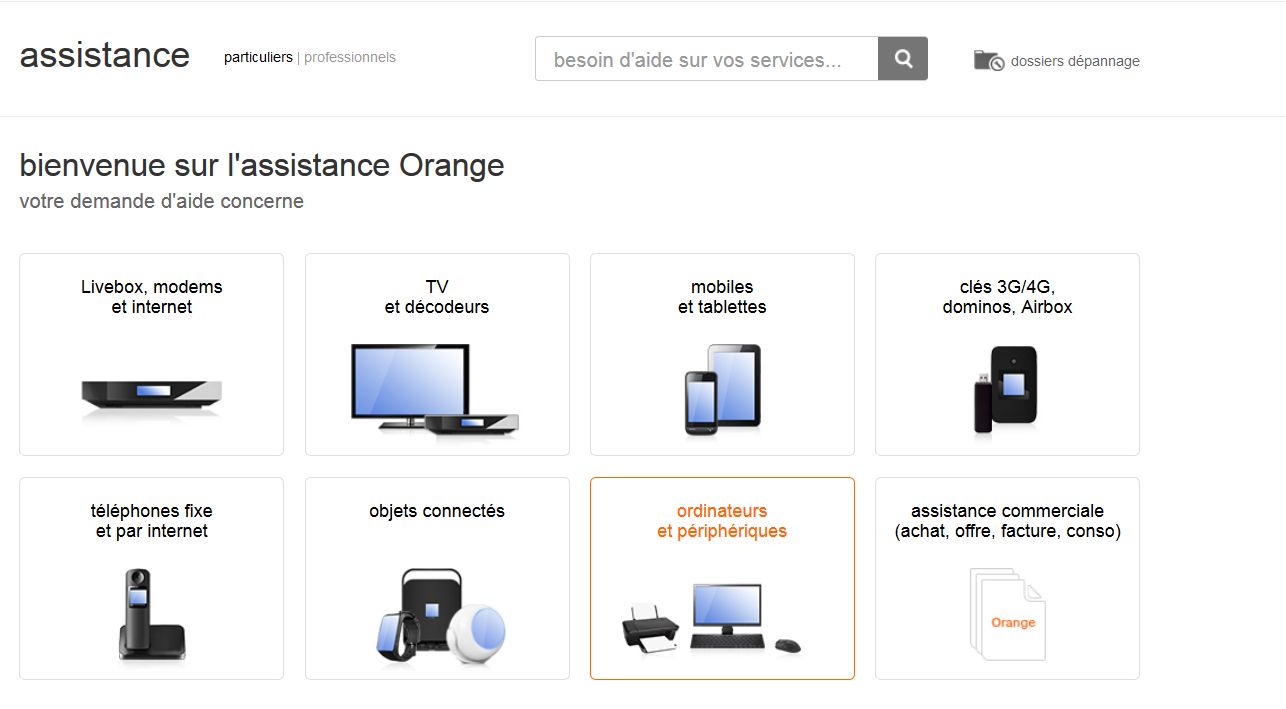This screenshot has height=709, width=1286.
Task: Click the bienvenue sur l'assistance Orange heading
Action: point(262,165)
